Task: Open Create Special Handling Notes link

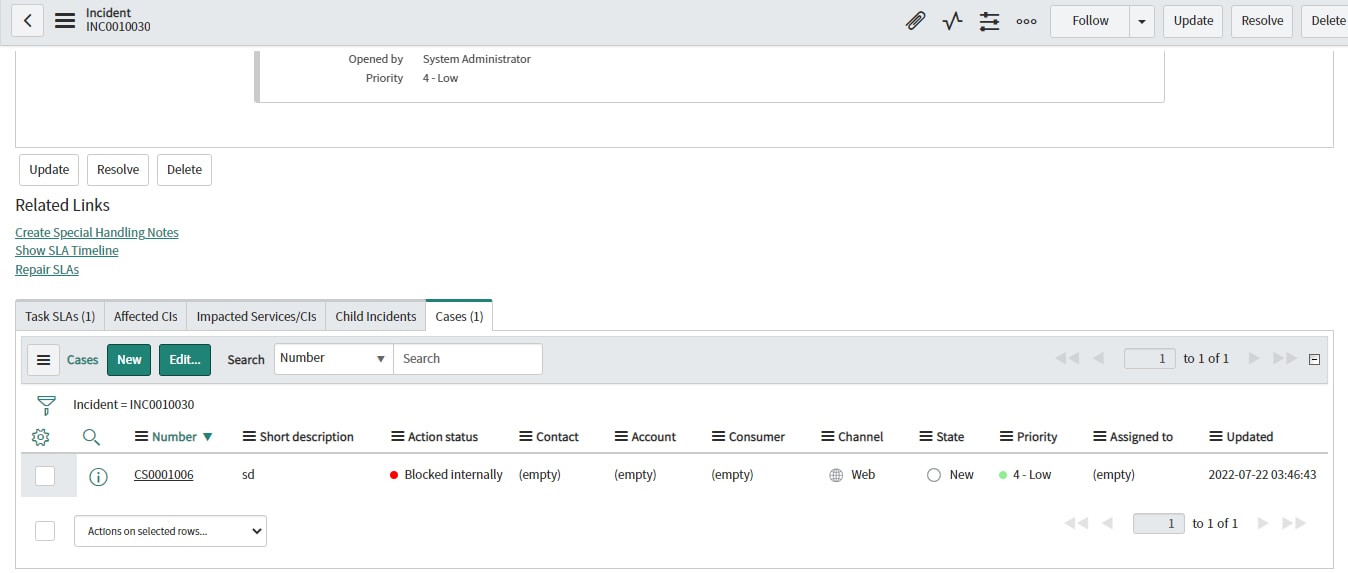Action: tap(97, 233)
